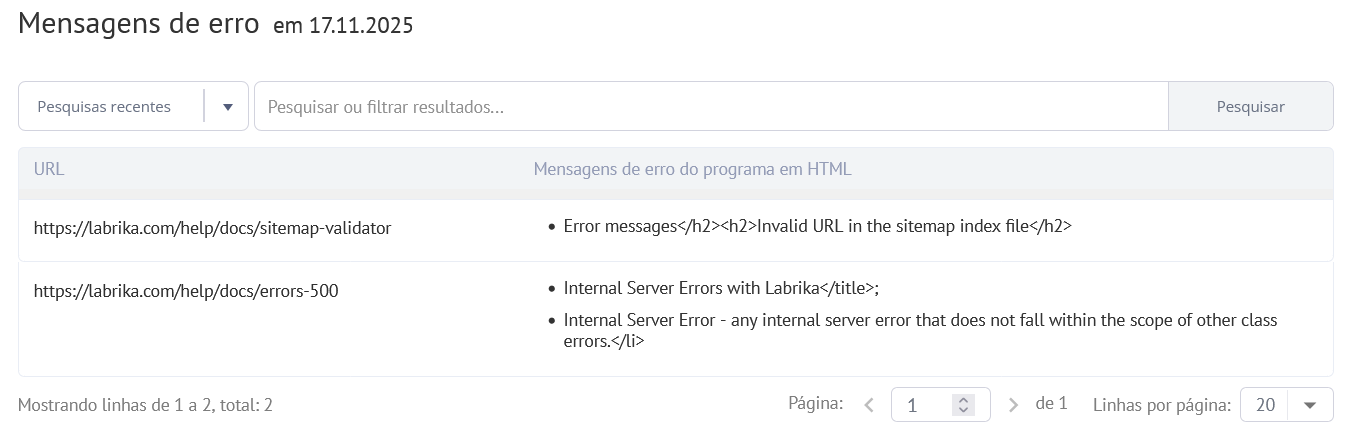Select the Invalid URL sitemap error message
1345x440 pixels.
pos(817,227)
